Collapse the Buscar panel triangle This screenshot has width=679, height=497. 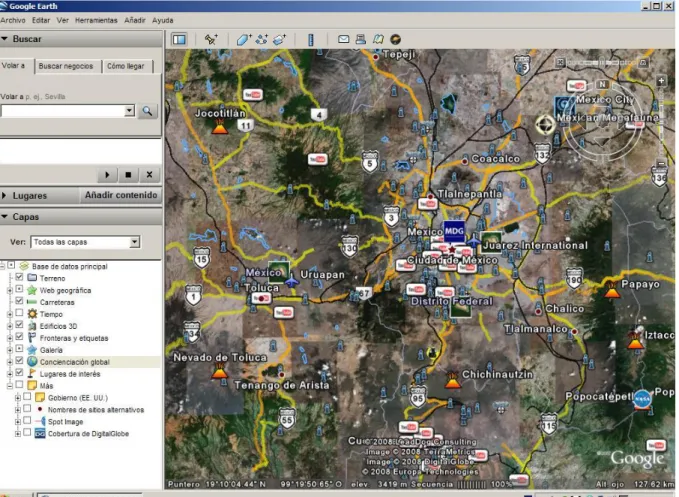coord(5,39)
